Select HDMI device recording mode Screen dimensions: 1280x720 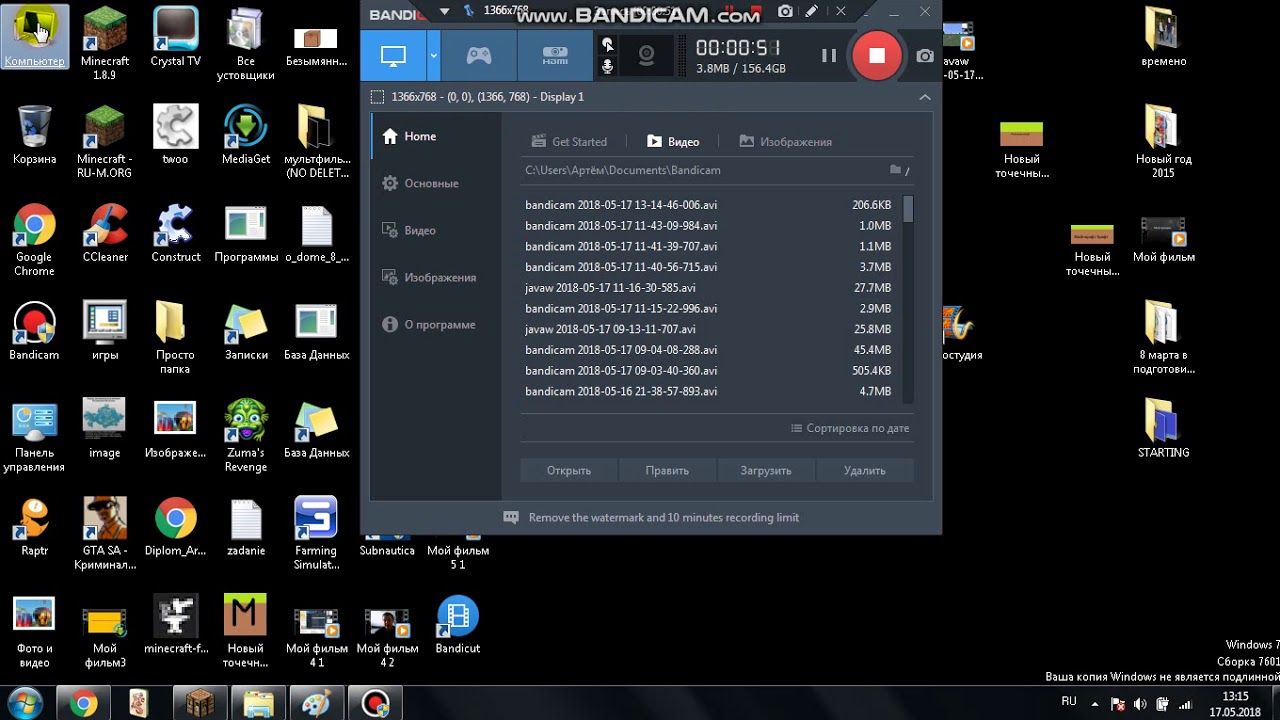pyautogui.click(x=555, y=55)
